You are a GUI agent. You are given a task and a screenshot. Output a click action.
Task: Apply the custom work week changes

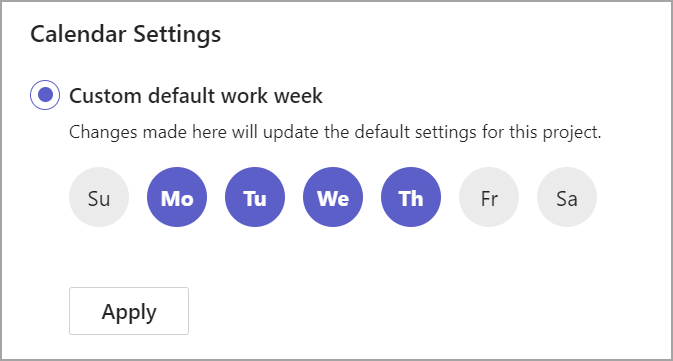[x=129, y=311]
